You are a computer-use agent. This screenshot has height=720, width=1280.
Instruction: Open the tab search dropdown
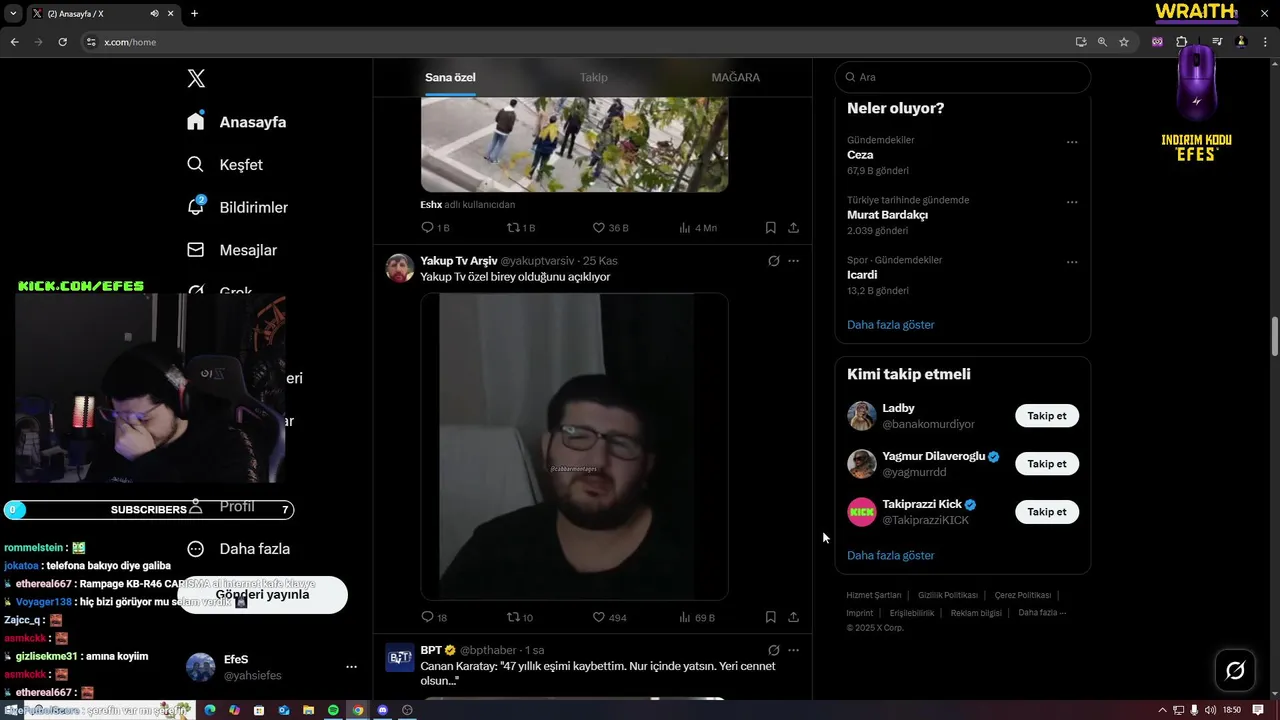13,14
